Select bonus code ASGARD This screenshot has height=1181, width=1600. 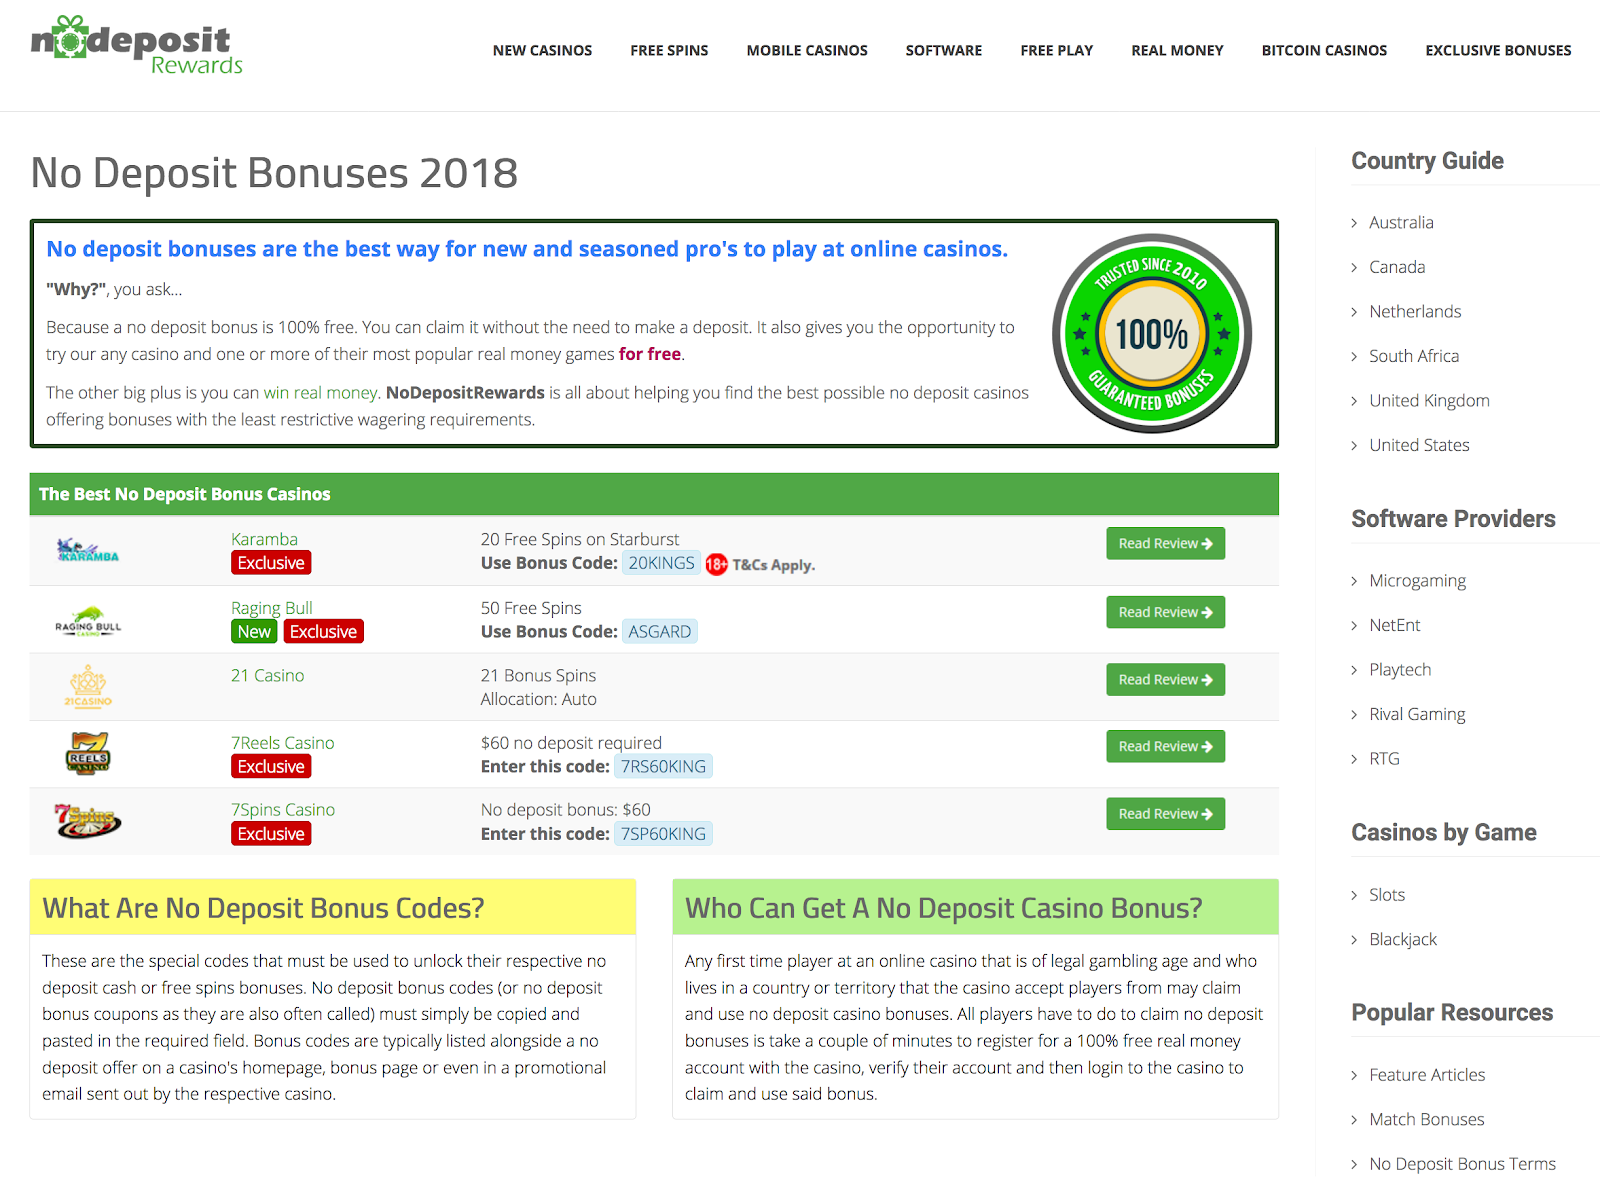[x=660, y=632]
